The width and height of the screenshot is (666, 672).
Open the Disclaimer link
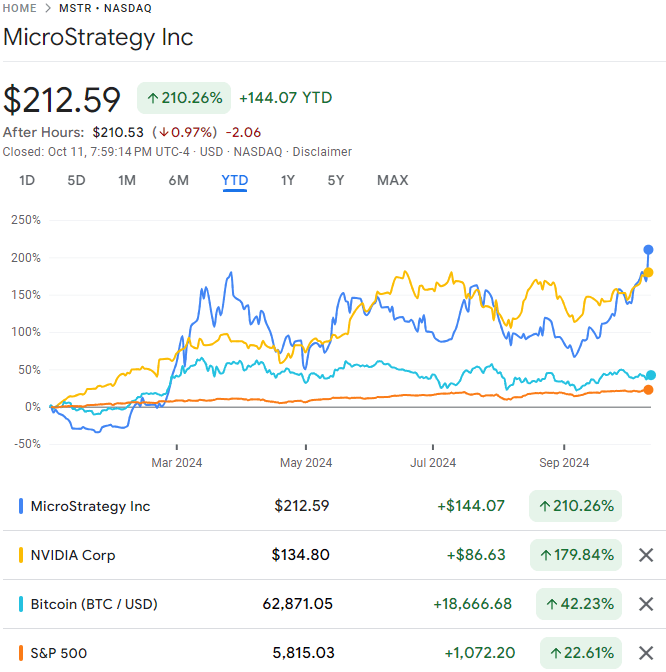point(322,152)
